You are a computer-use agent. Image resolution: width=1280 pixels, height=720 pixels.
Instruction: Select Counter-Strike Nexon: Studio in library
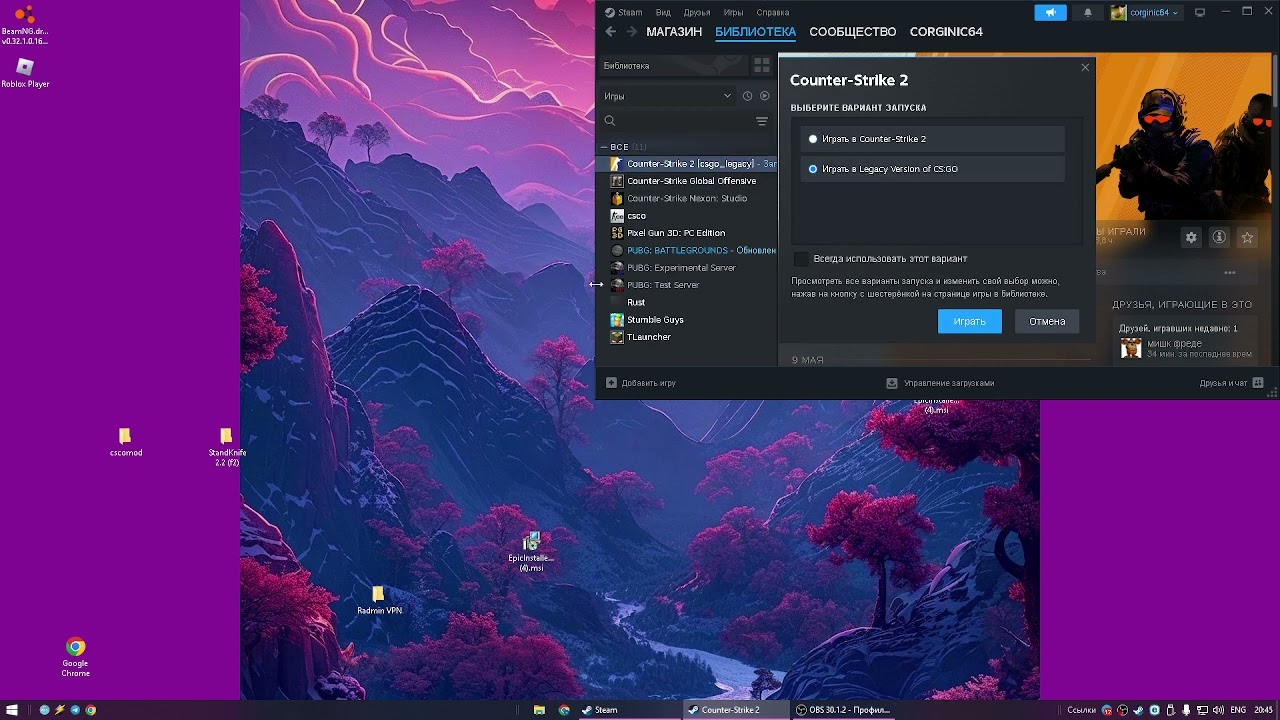688,198
